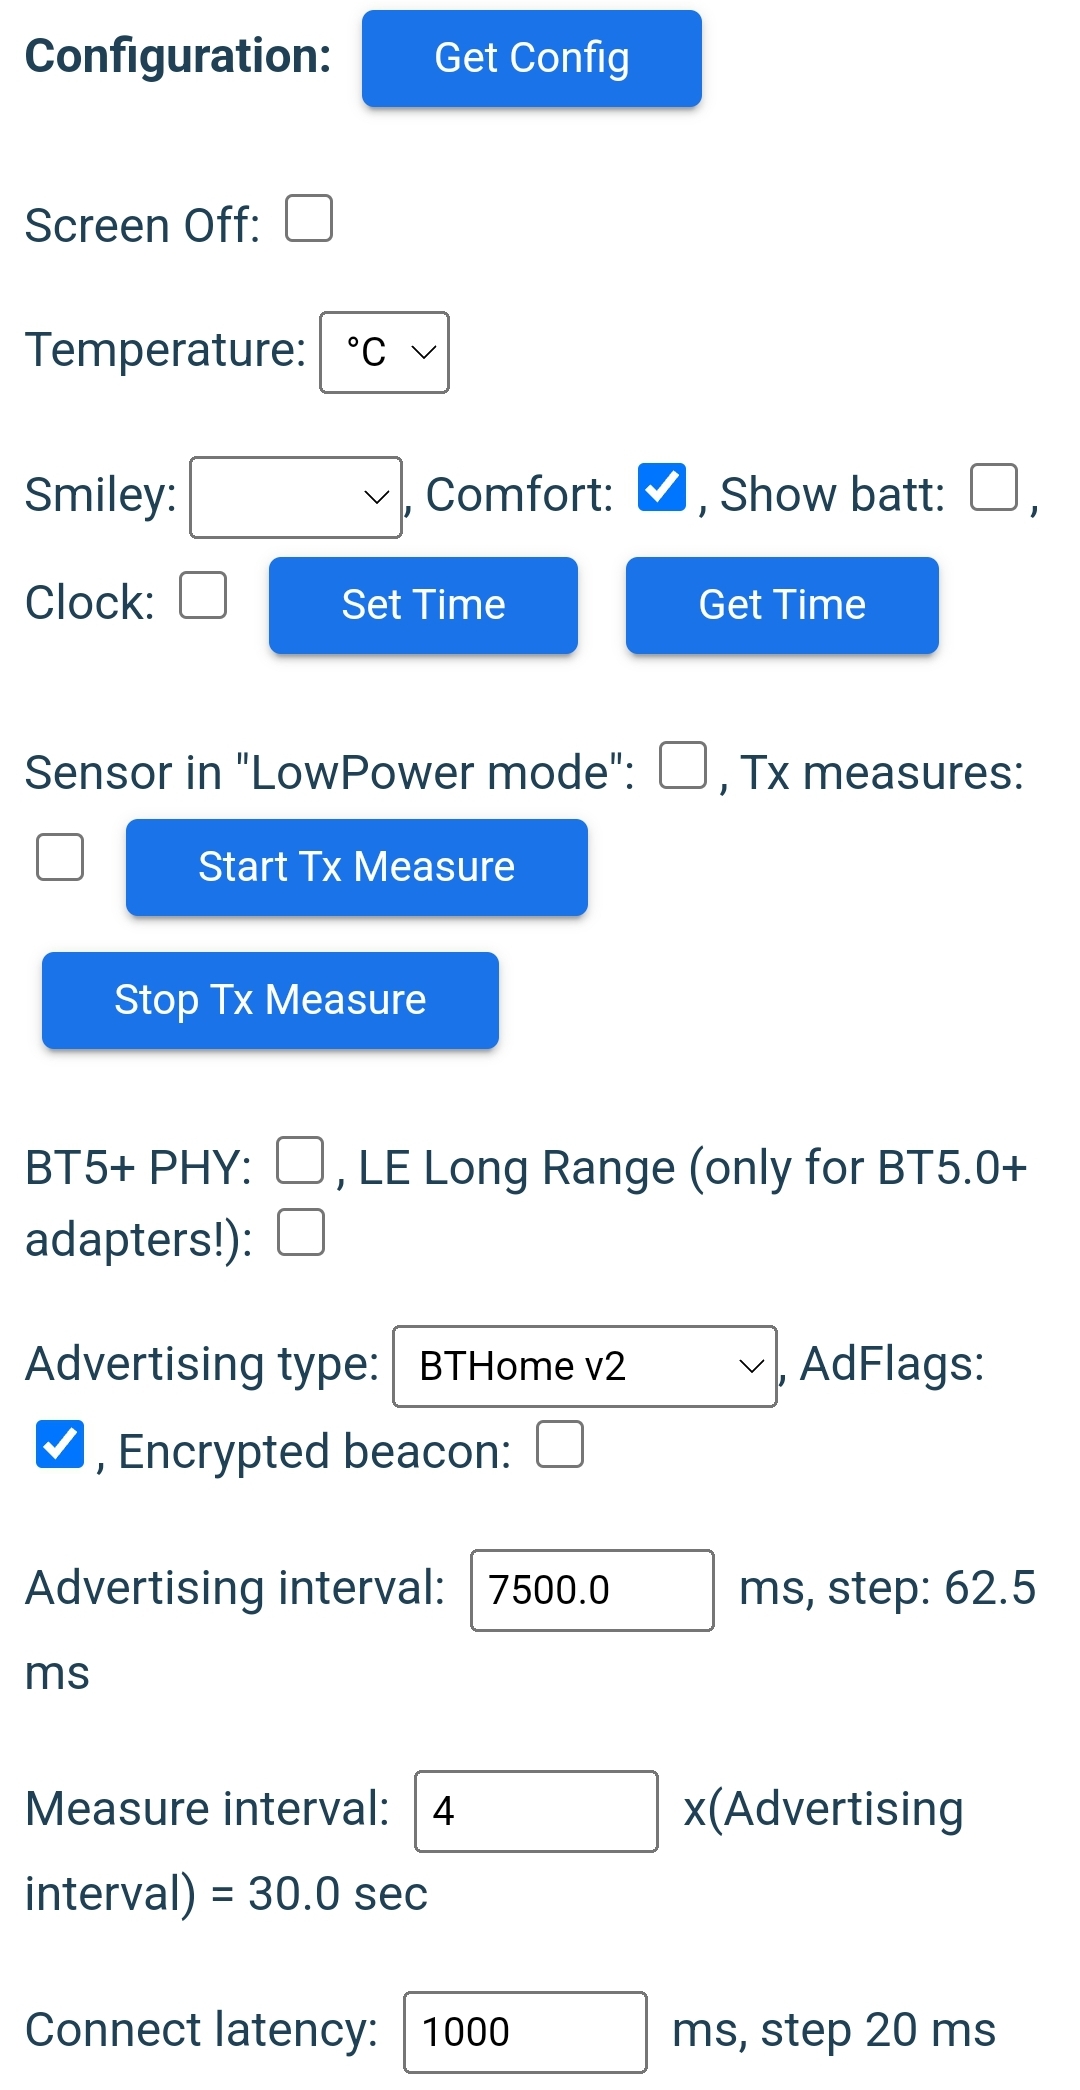The image size is (1080, 2090).
Task: Click the Get Time button
Action: point(782,605)
